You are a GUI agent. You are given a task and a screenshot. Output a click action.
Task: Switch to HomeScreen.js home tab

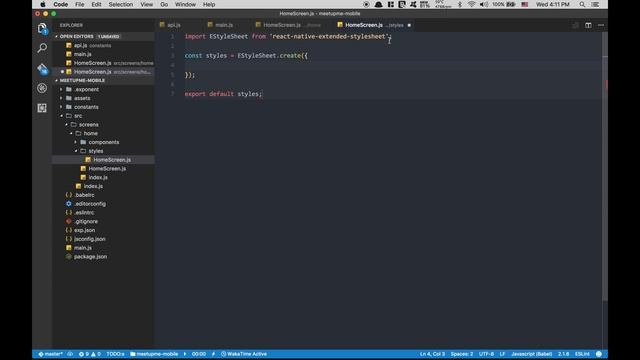(288, 25)
